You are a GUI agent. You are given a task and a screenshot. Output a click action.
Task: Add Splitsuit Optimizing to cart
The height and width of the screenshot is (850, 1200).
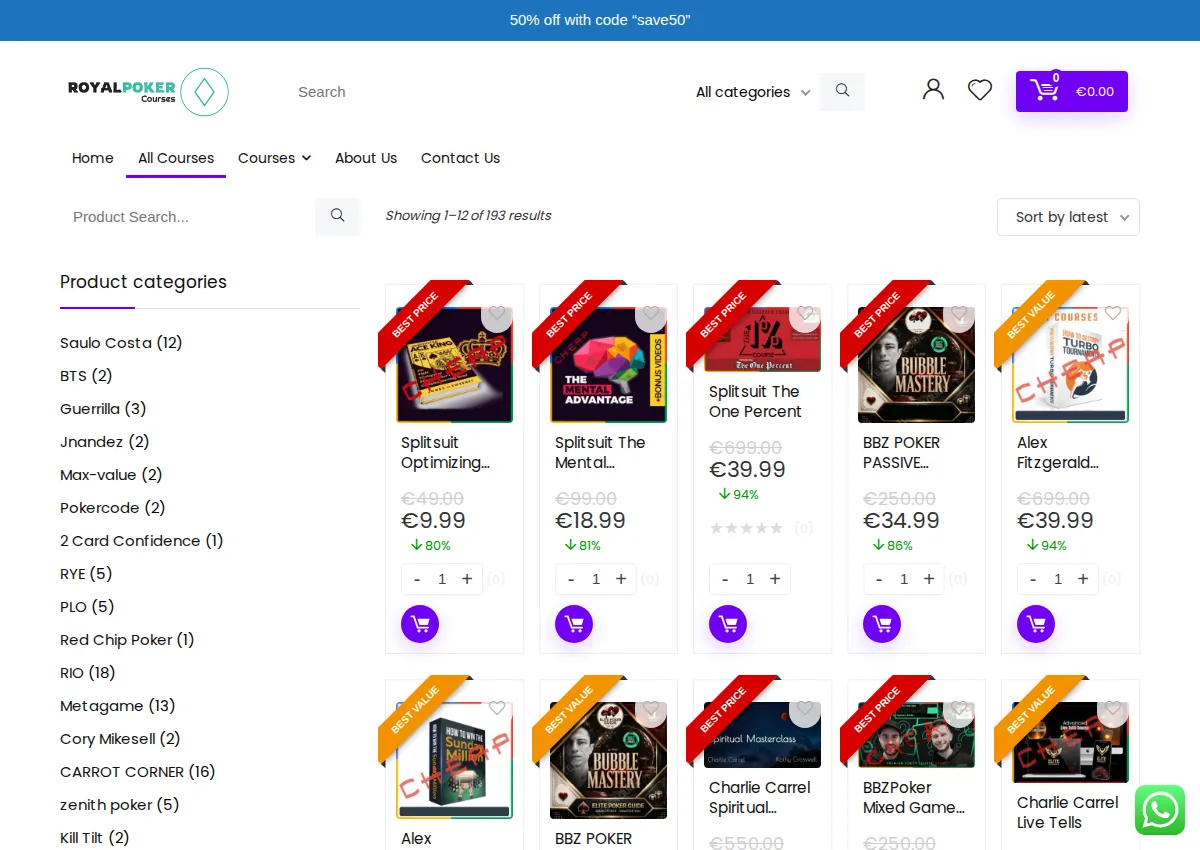pyautogui.click(x=420, y=624)
